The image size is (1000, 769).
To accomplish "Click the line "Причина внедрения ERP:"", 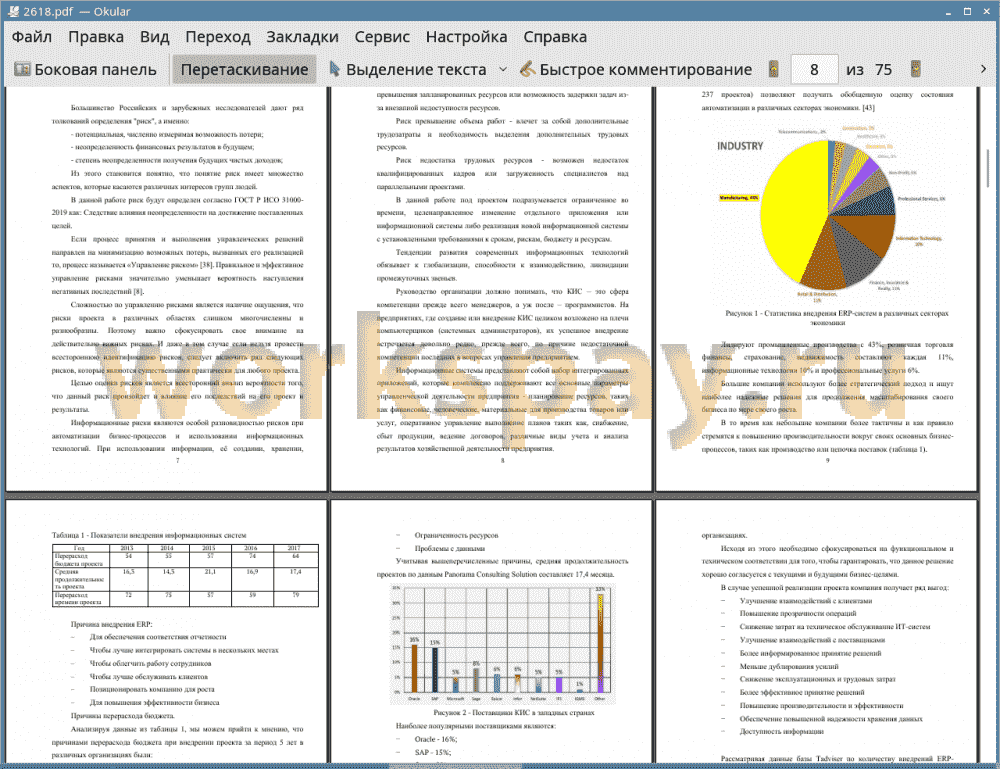I will pos(112,624).
